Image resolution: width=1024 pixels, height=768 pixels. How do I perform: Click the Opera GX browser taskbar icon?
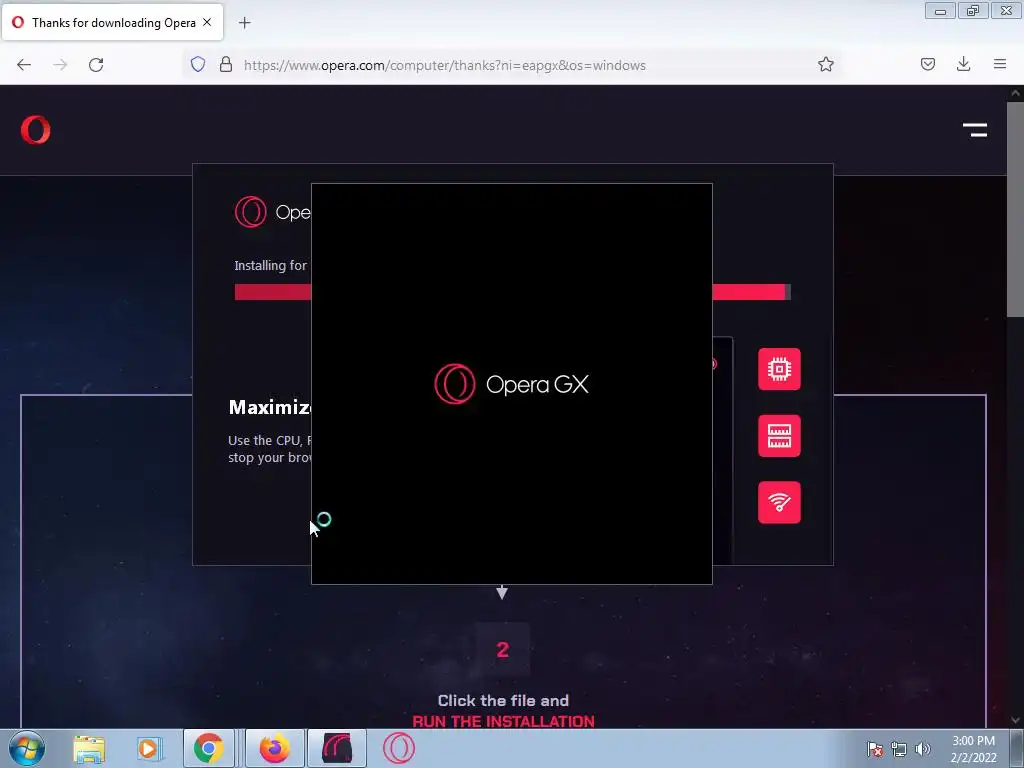[398, 748]
